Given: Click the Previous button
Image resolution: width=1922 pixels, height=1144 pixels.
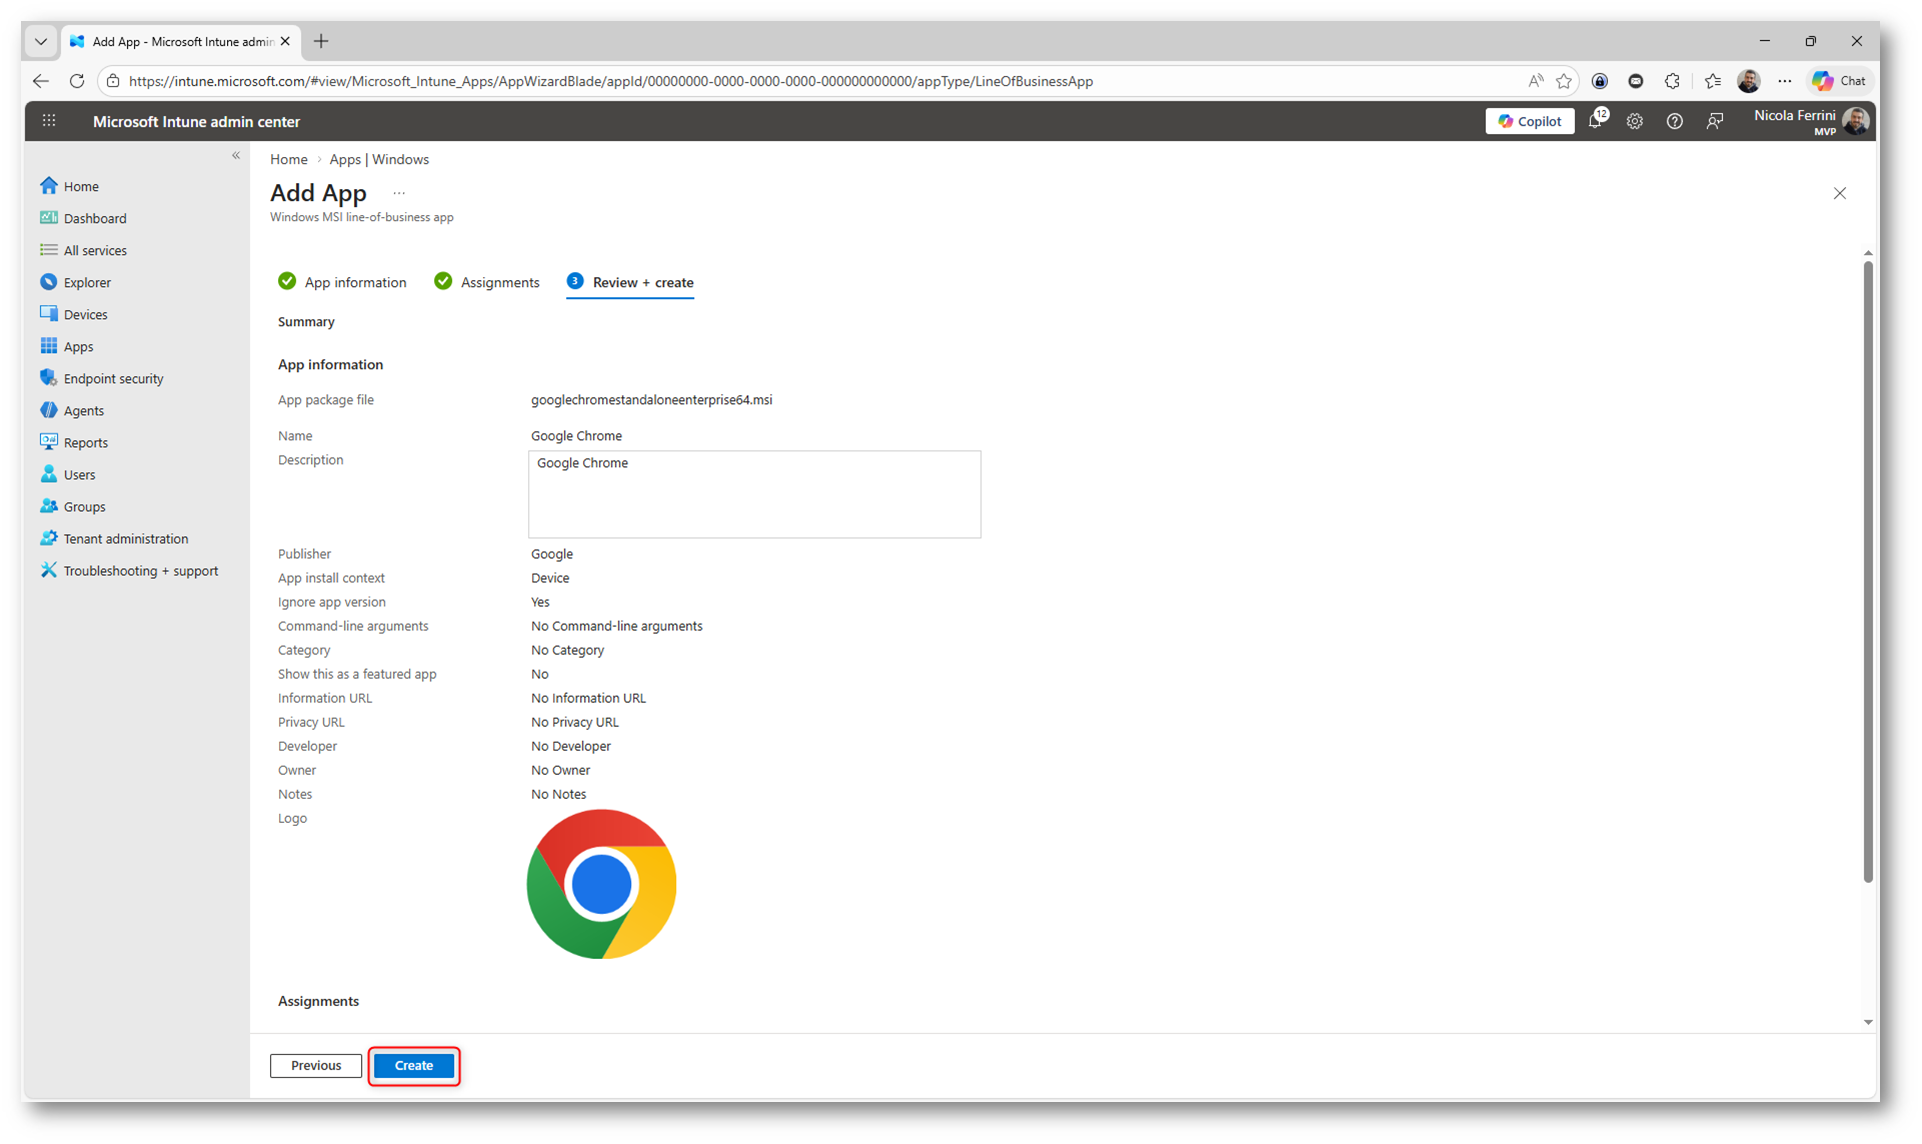Looking at the screenshot, I should point(315,1065).
